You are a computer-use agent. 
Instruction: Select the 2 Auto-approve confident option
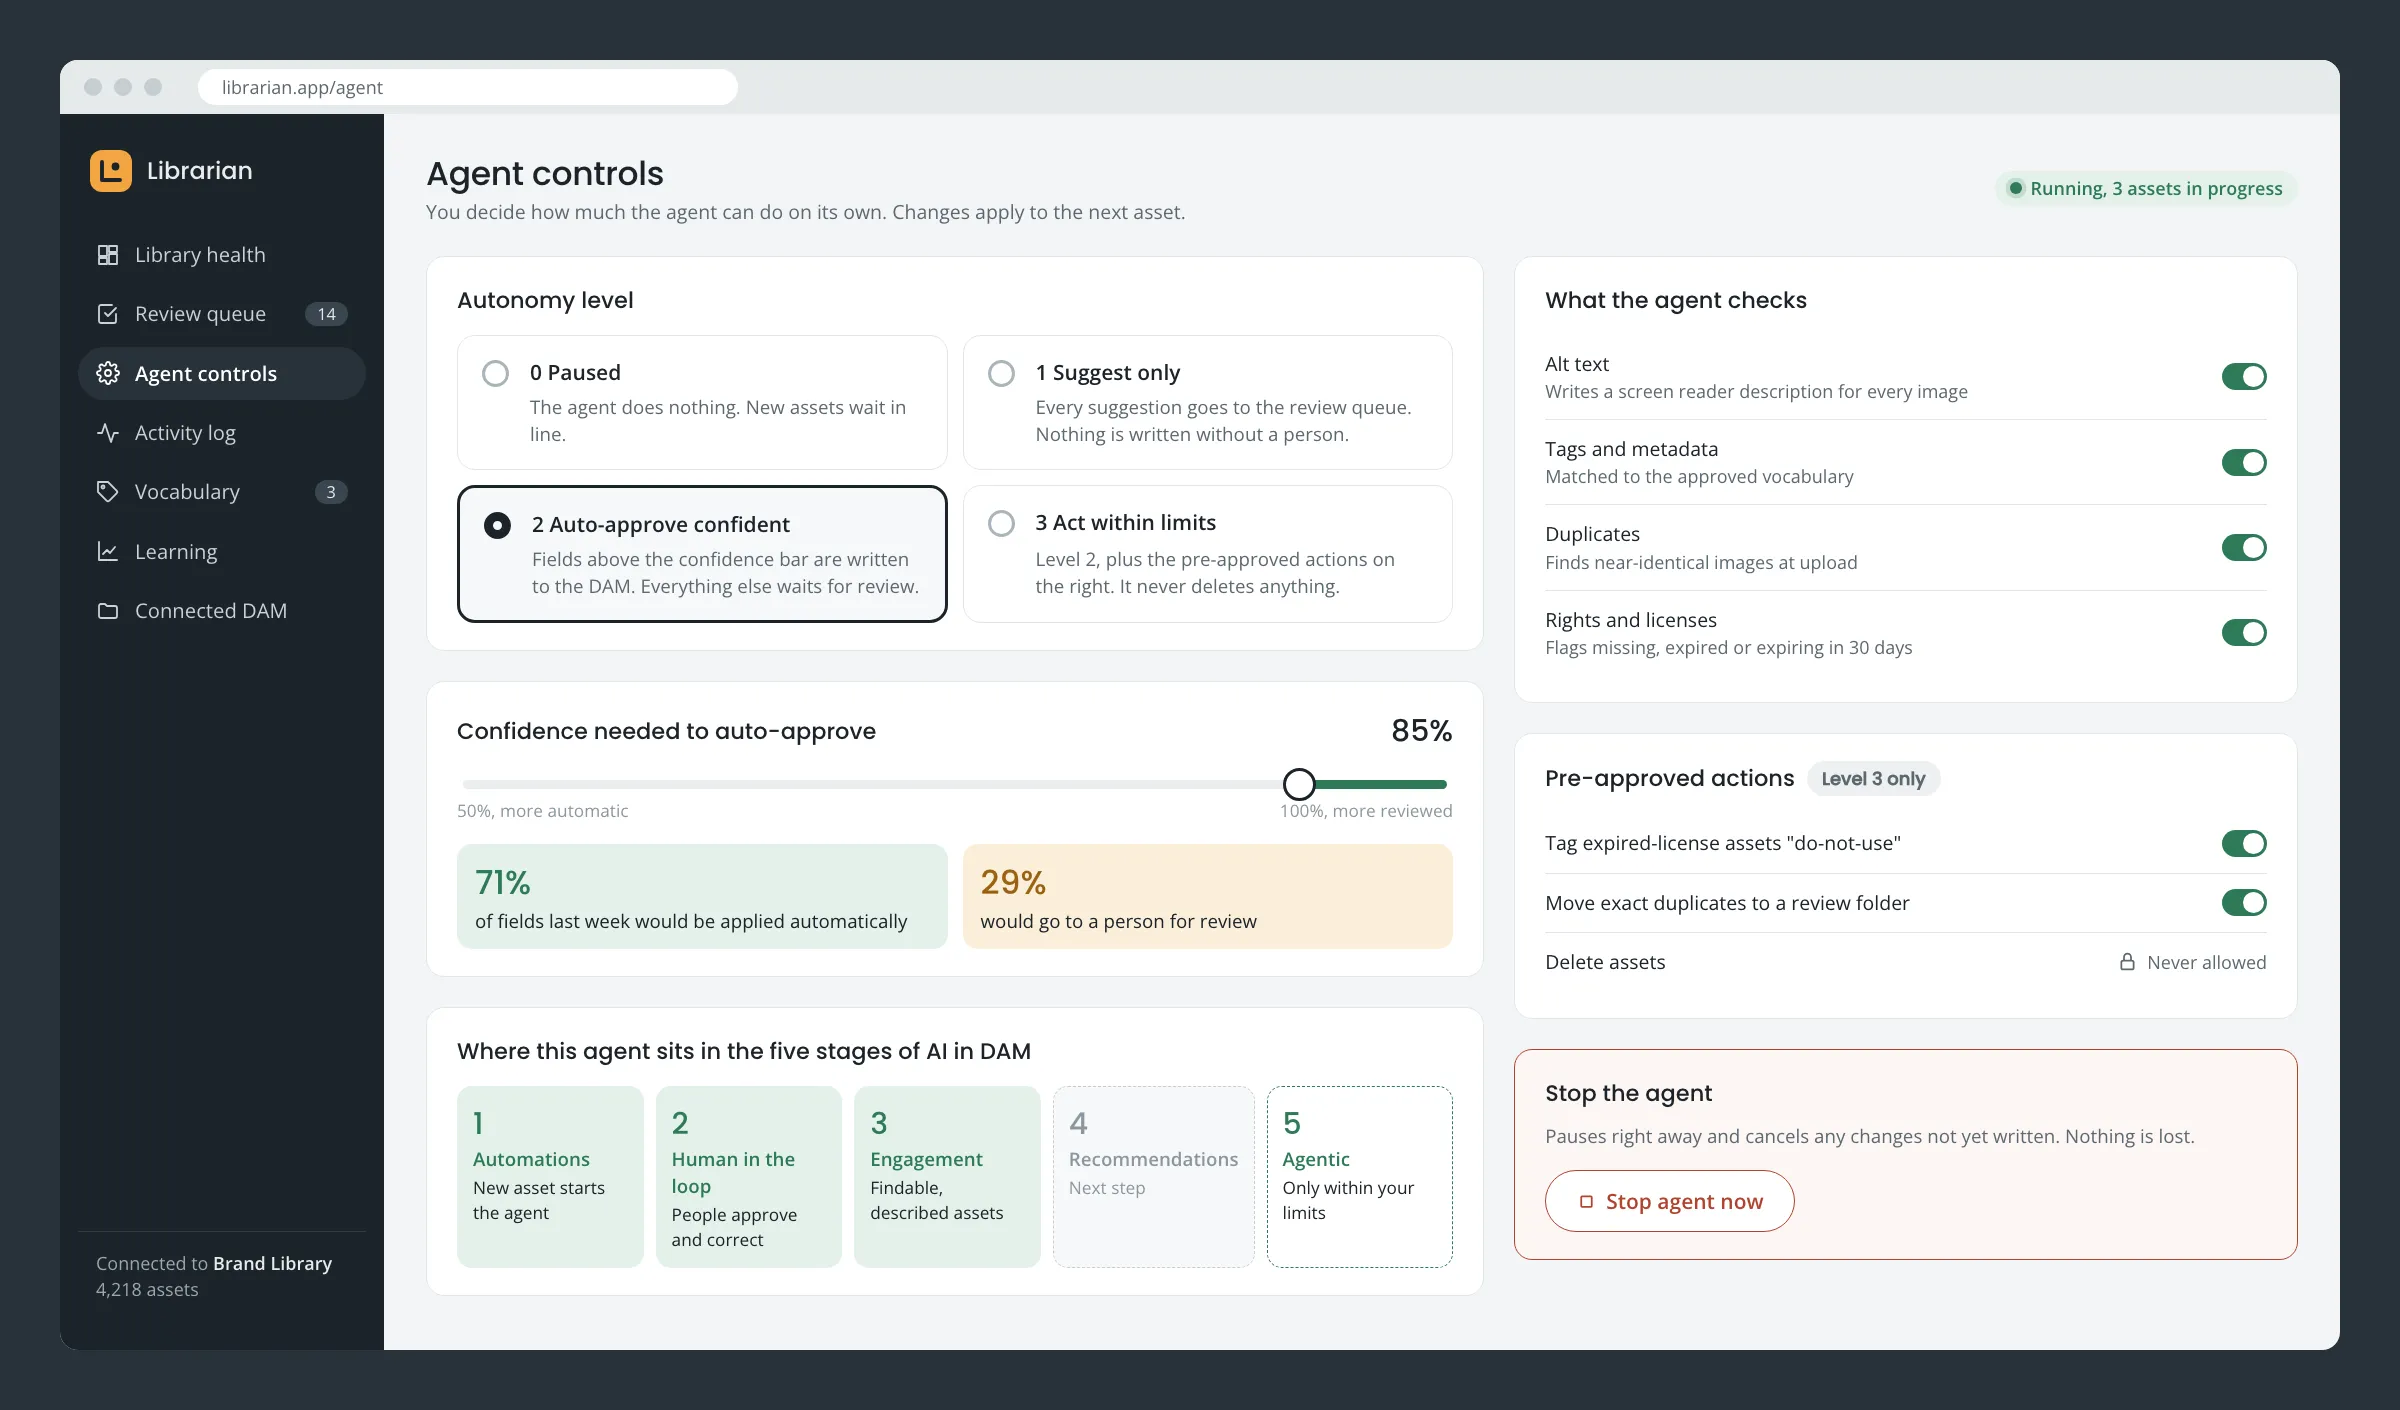point(702,554)
